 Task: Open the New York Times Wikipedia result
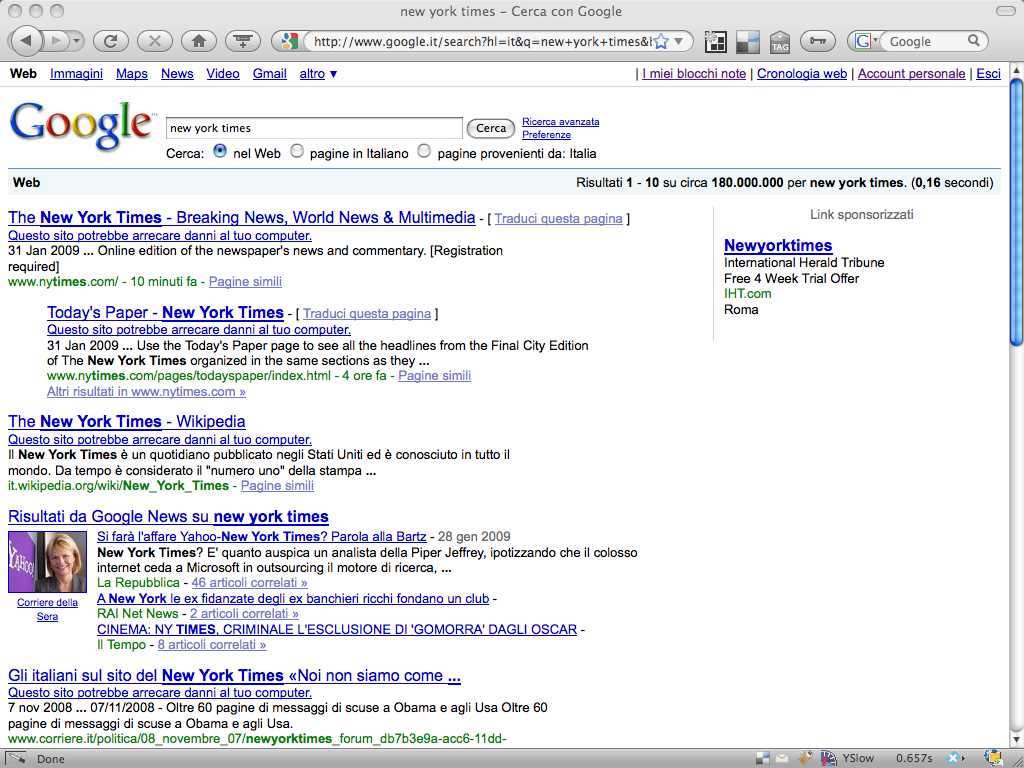click(127, 421)
